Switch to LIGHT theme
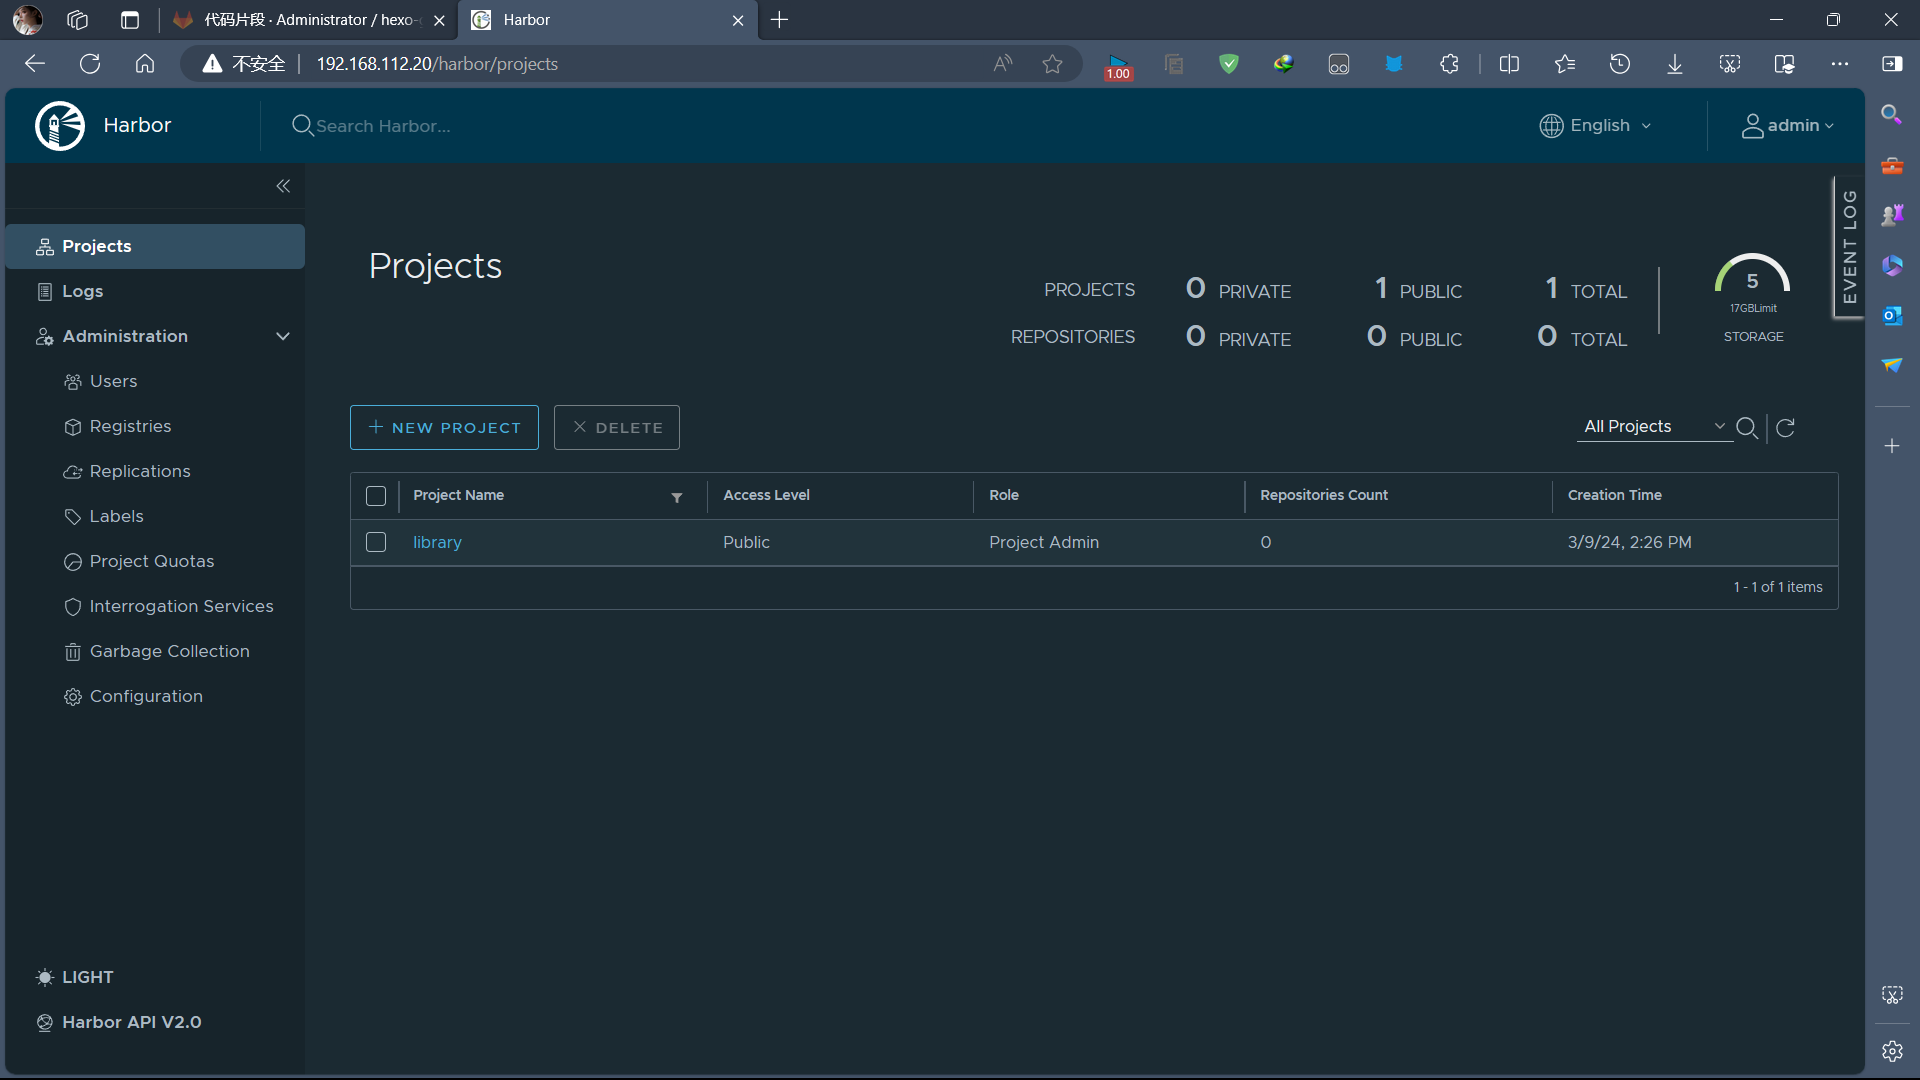This screenshot has width=1920, height=1080. (x=75, y=977)
